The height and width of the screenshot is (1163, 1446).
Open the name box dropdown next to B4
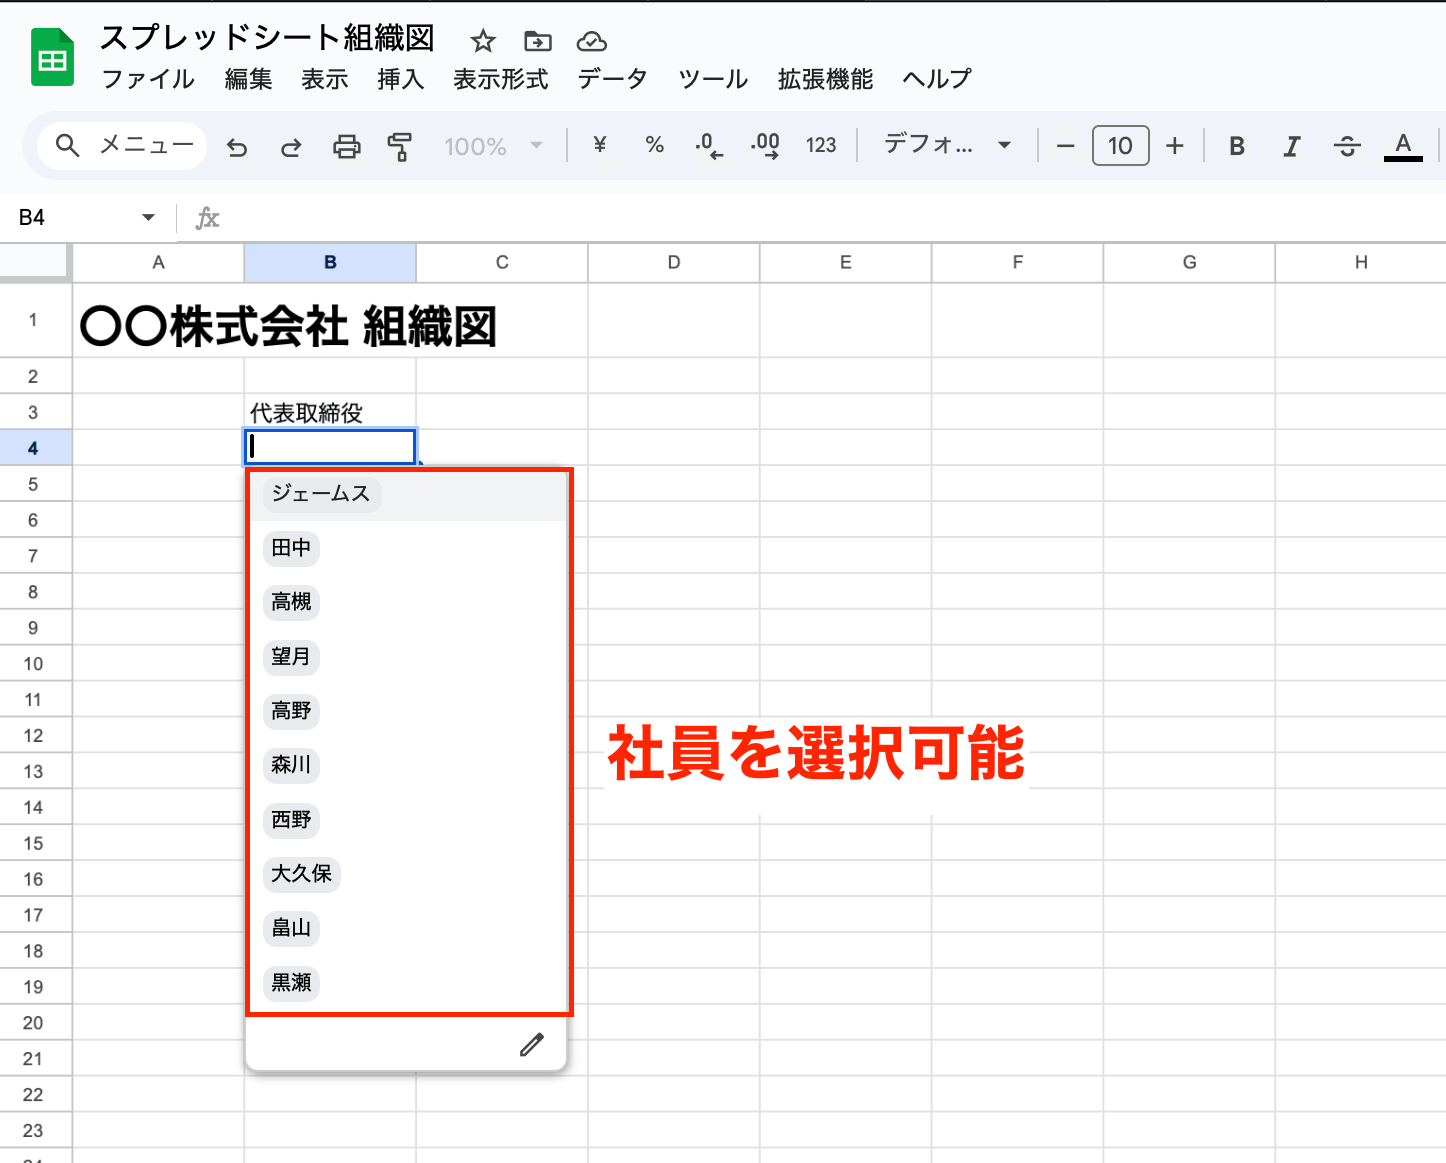(x=148, y=217)
